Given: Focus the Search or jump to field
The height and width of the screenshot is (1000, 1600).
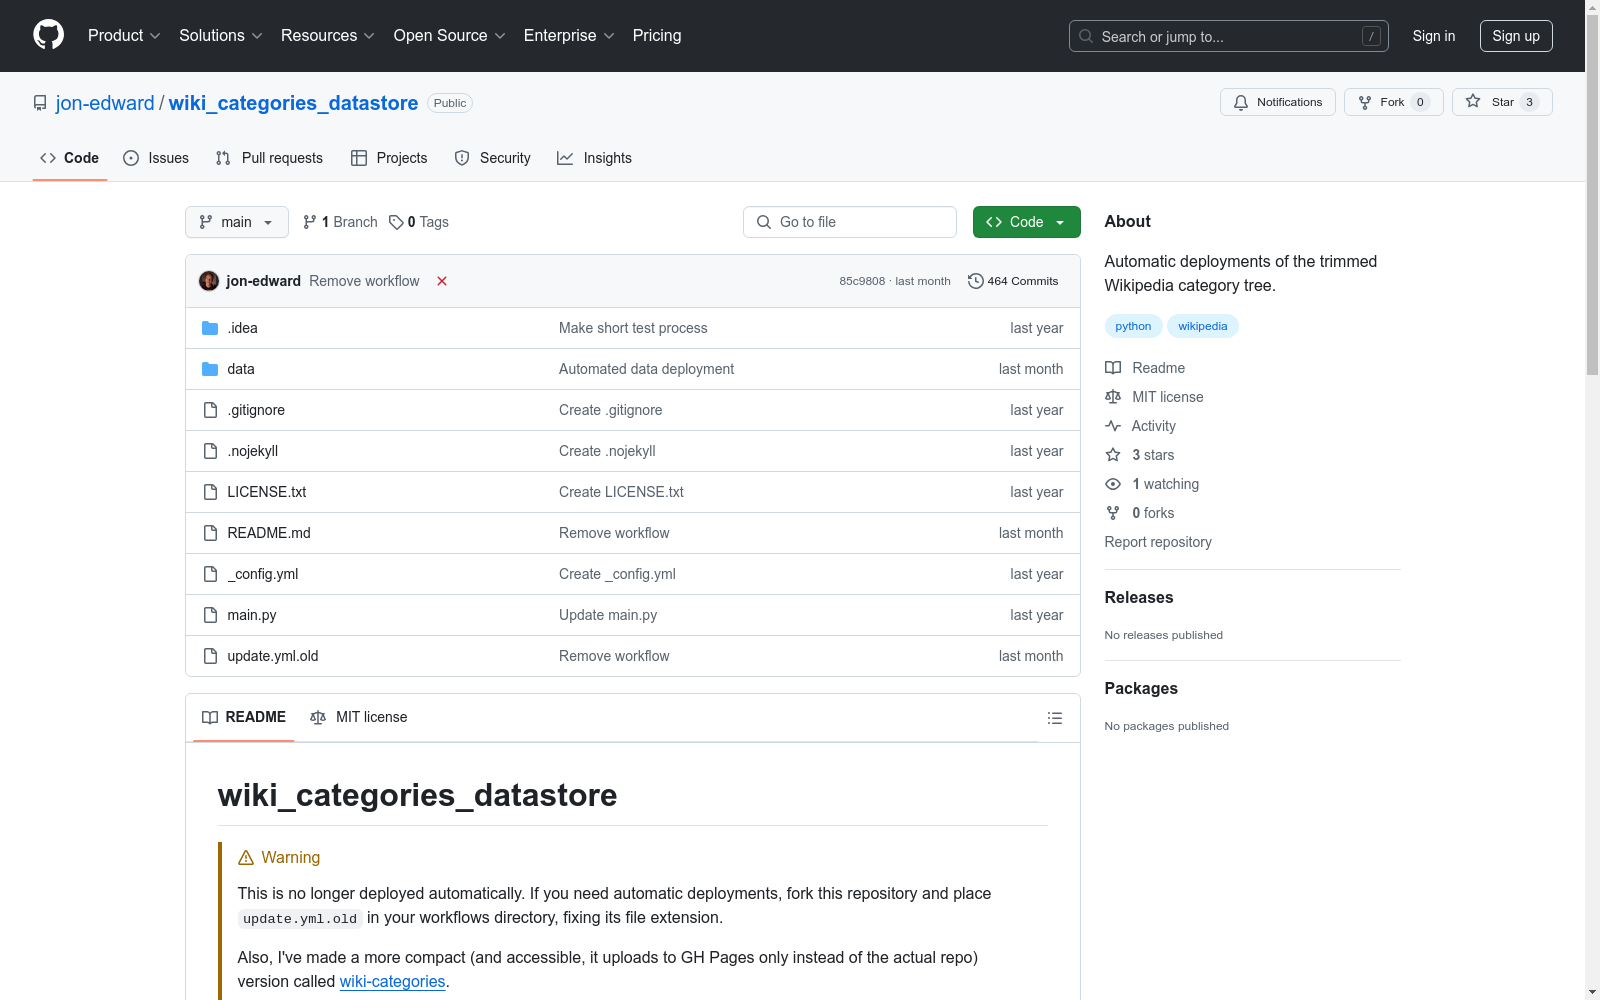Looking at the screenshot, I should 1229,36.
